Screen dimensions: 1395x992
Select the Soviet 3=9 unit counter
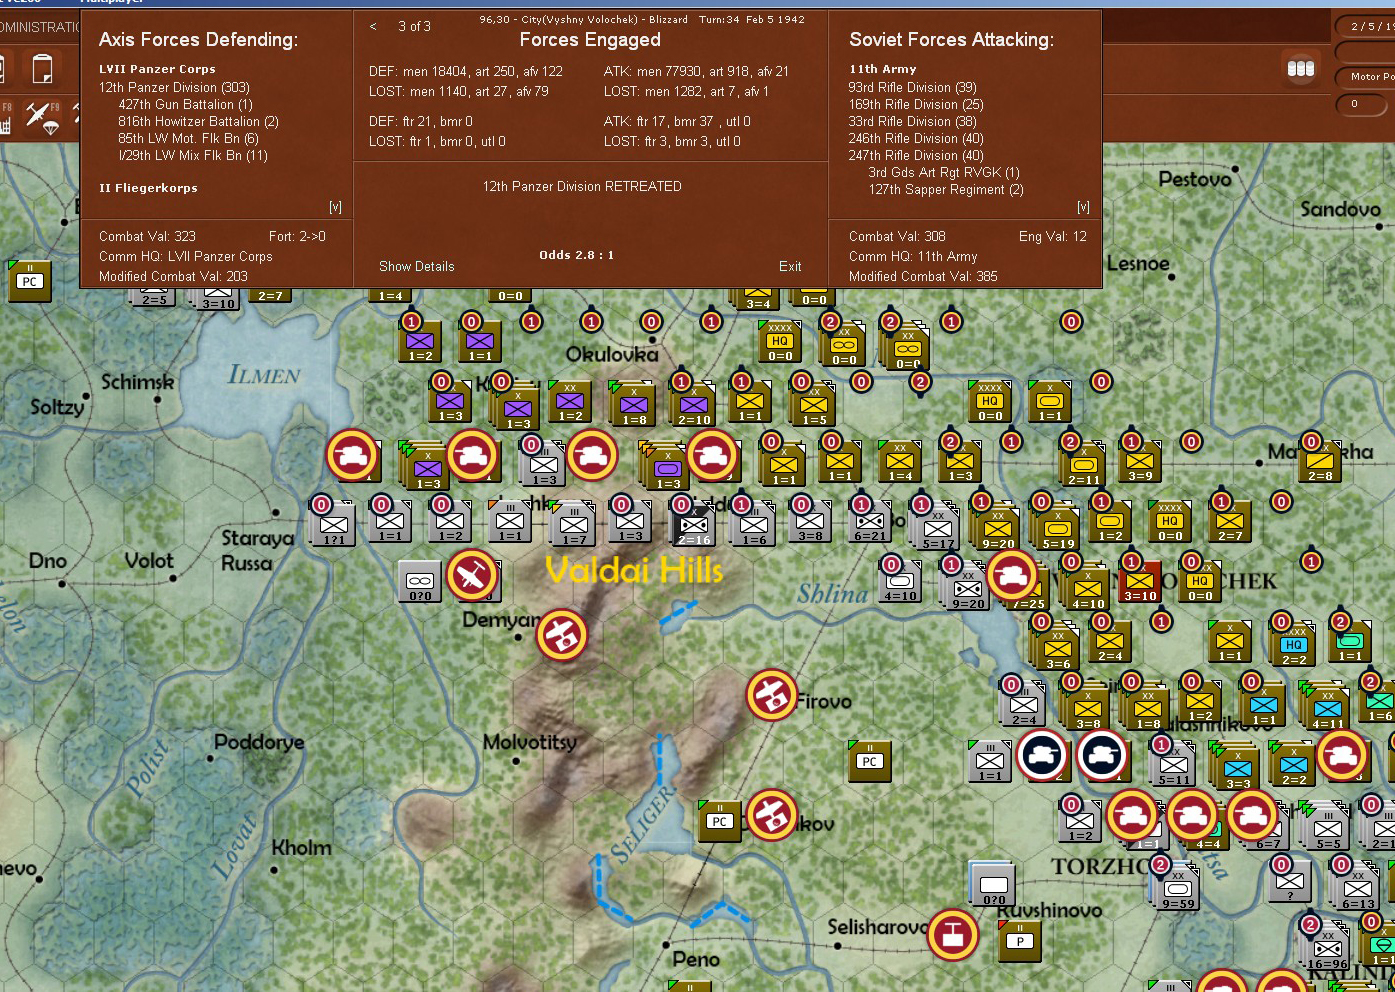tap(1140, 459)
